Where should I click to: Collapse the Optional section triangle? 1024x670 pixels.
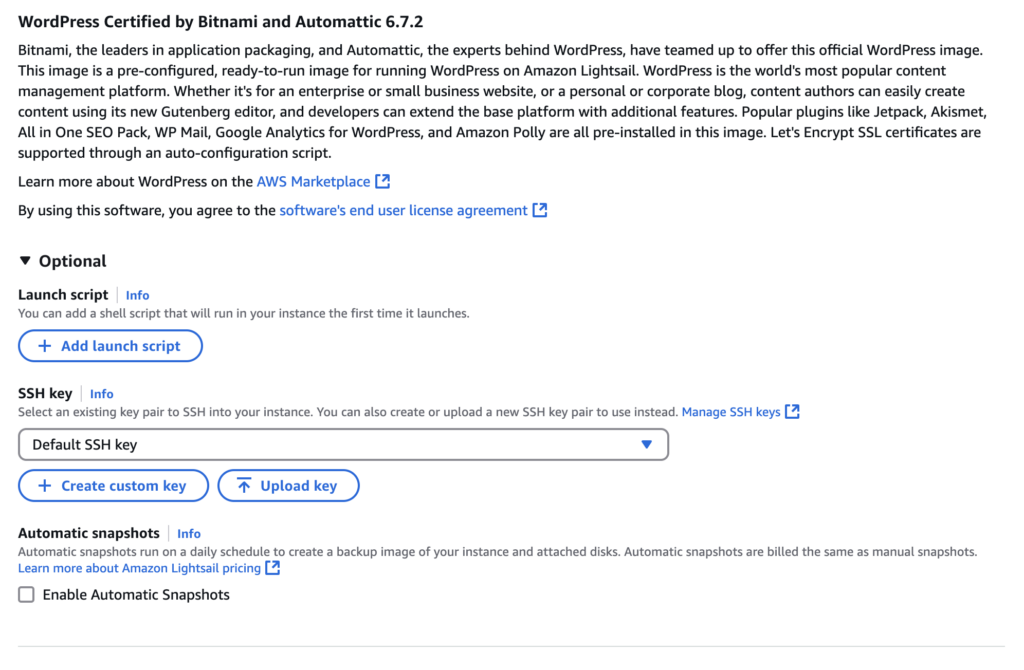[x=25, y=261]
